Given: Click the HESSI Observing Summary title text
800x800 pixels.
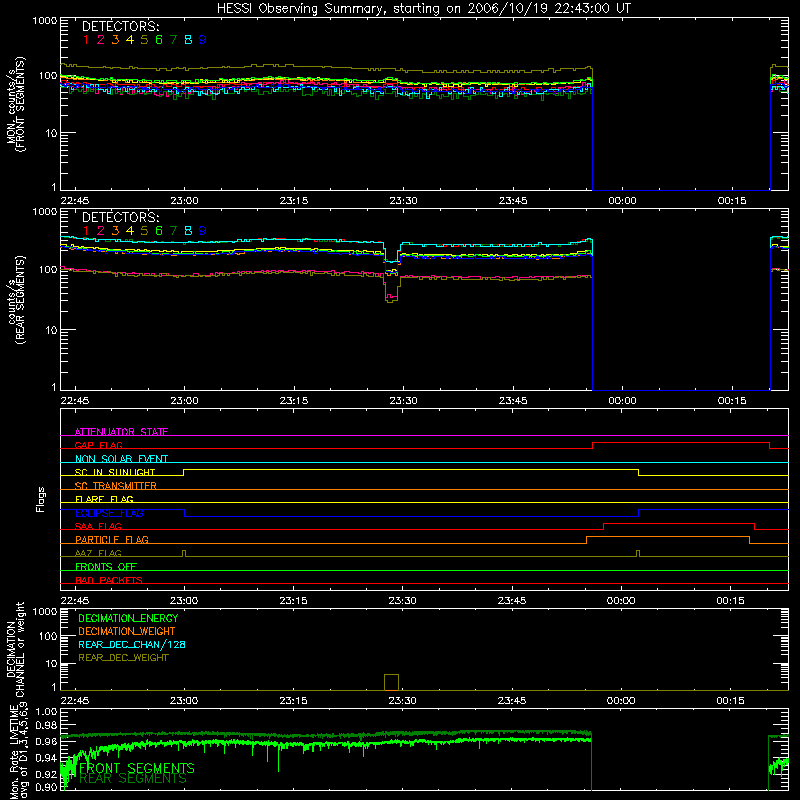Looking at the screenshot, I should click(423, 8).
